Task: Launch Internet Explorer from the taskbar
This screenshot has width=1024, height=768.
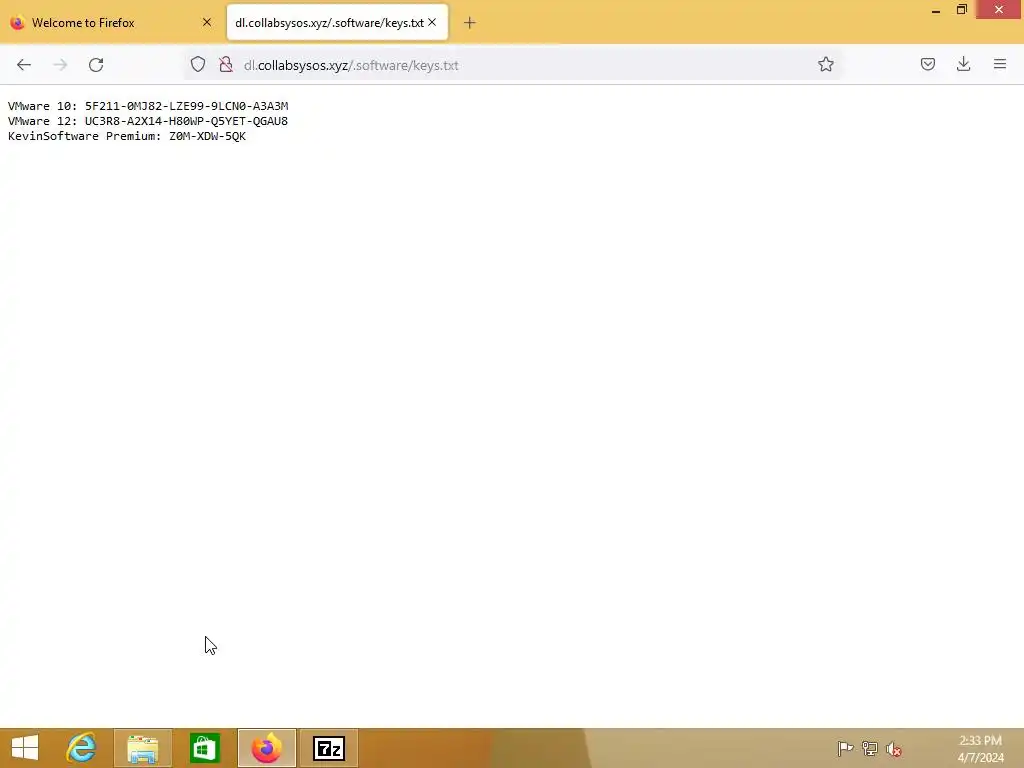Action: click(82, 748)
